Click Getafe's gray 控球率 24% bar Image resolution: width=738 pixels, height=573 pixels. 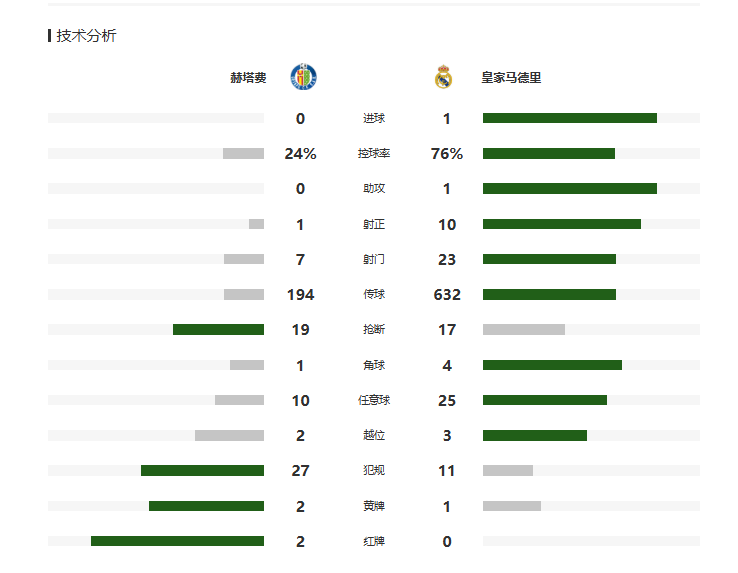(243, 154)
